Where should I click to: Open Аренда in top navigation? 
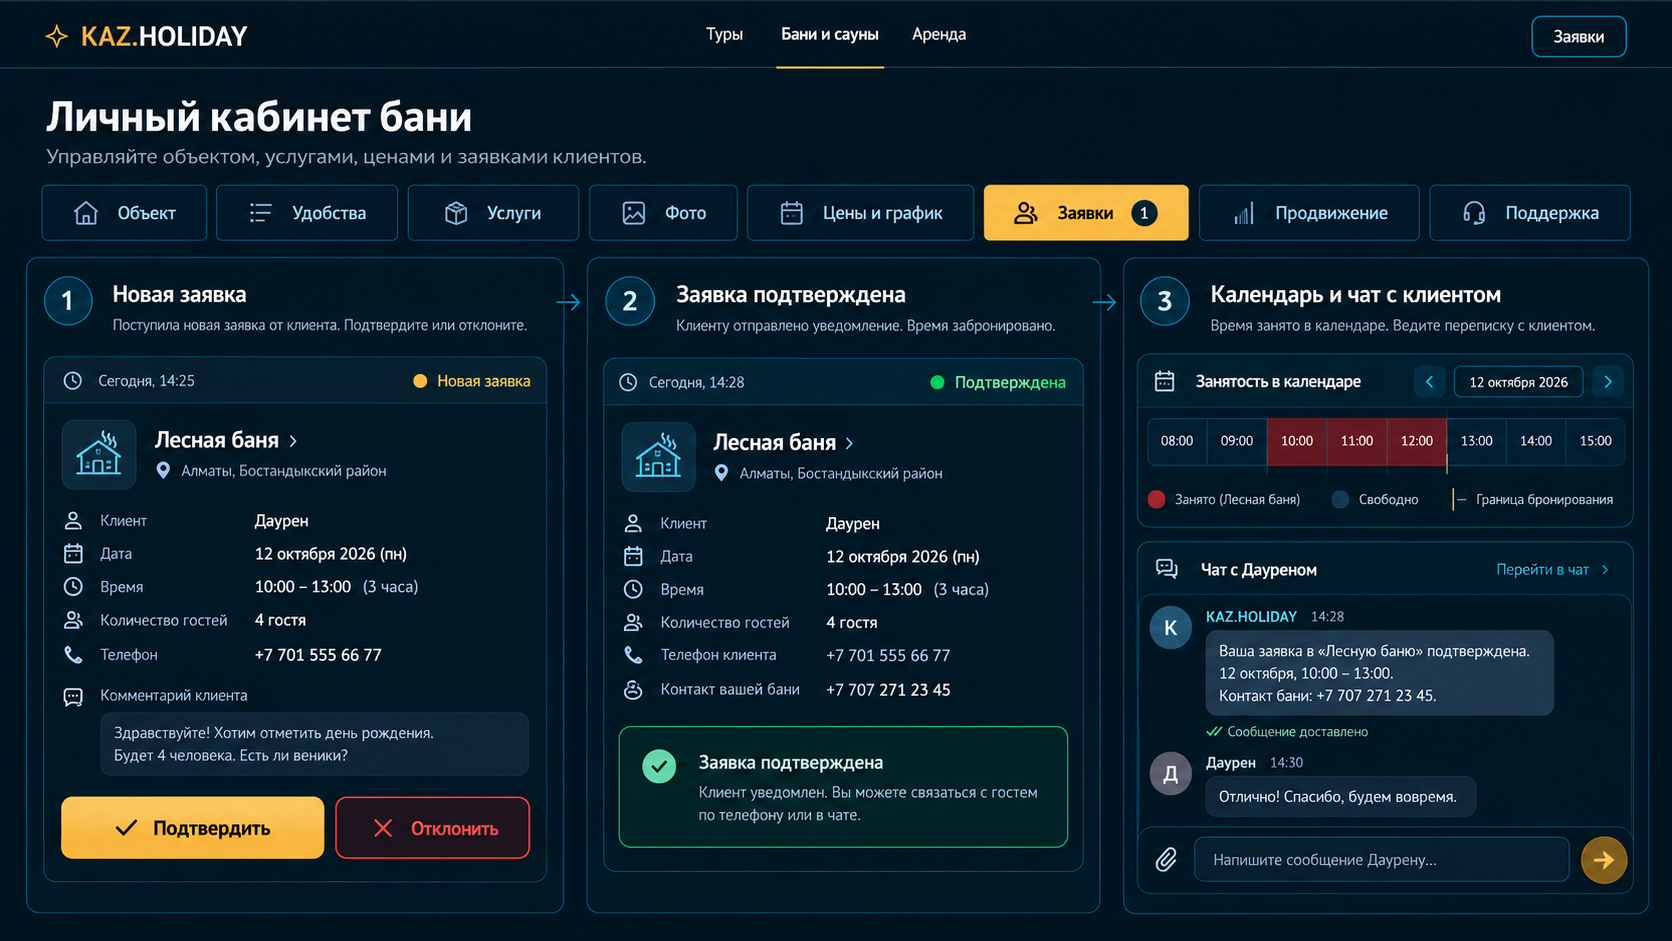939,34
